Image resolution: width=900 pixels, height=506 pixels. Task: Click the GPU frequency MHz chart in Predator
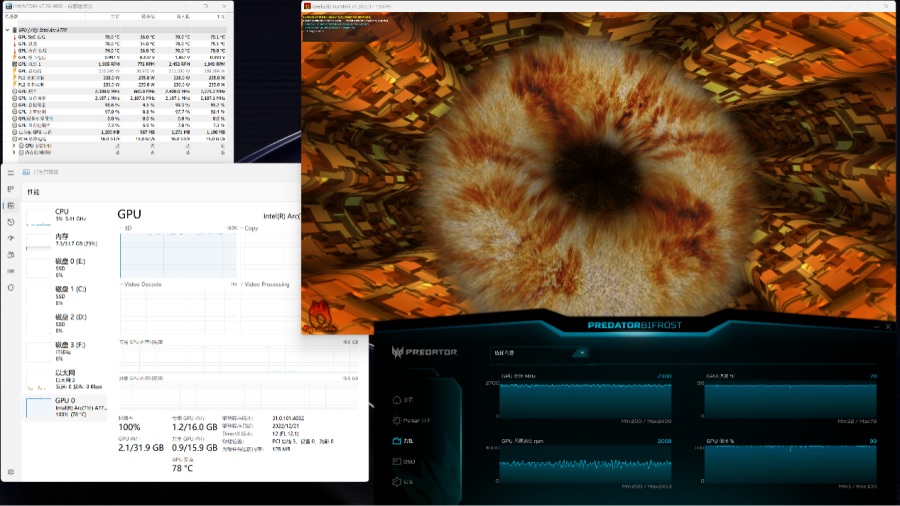585,400
